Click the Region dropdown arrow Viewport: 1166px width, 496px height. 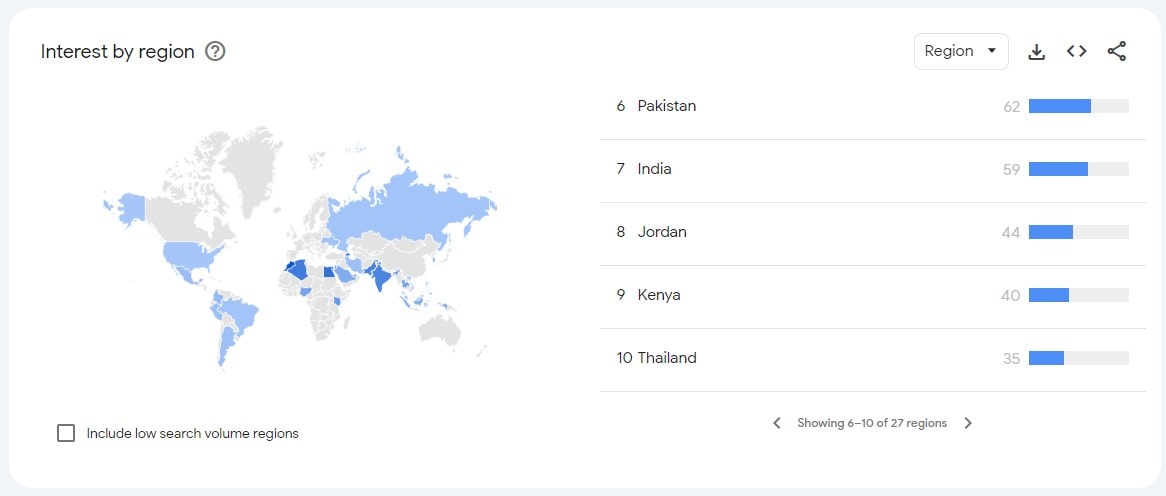pos(991,51)
